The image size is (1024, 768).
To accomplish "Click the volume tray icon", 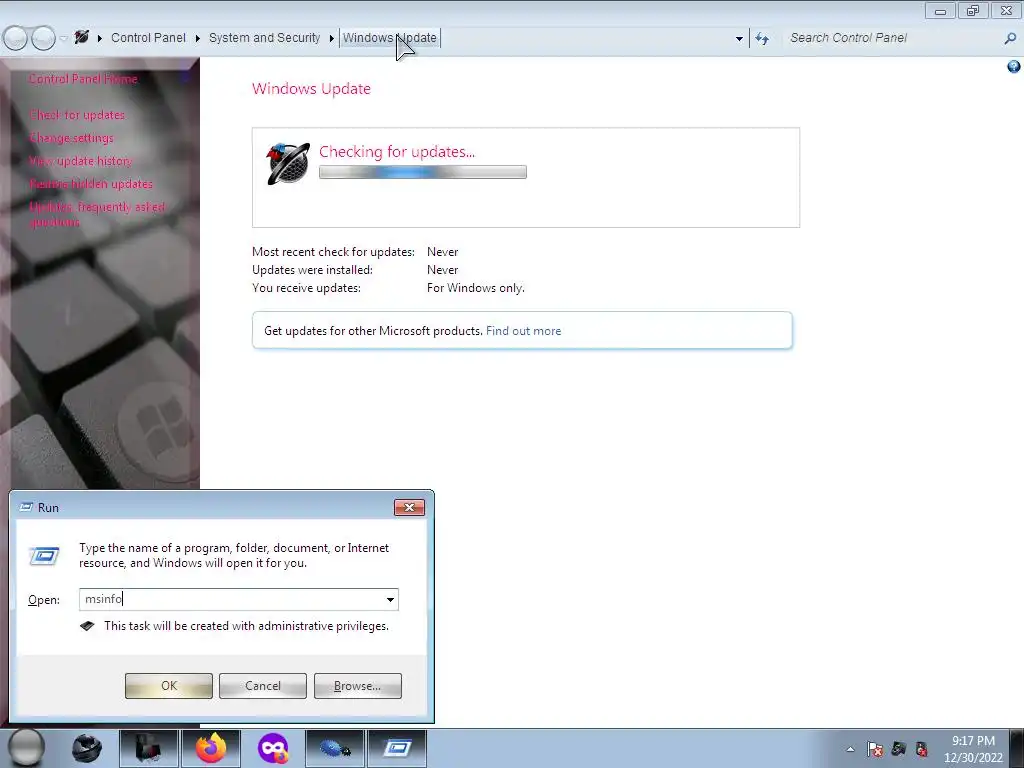I will tap(921, 749).
